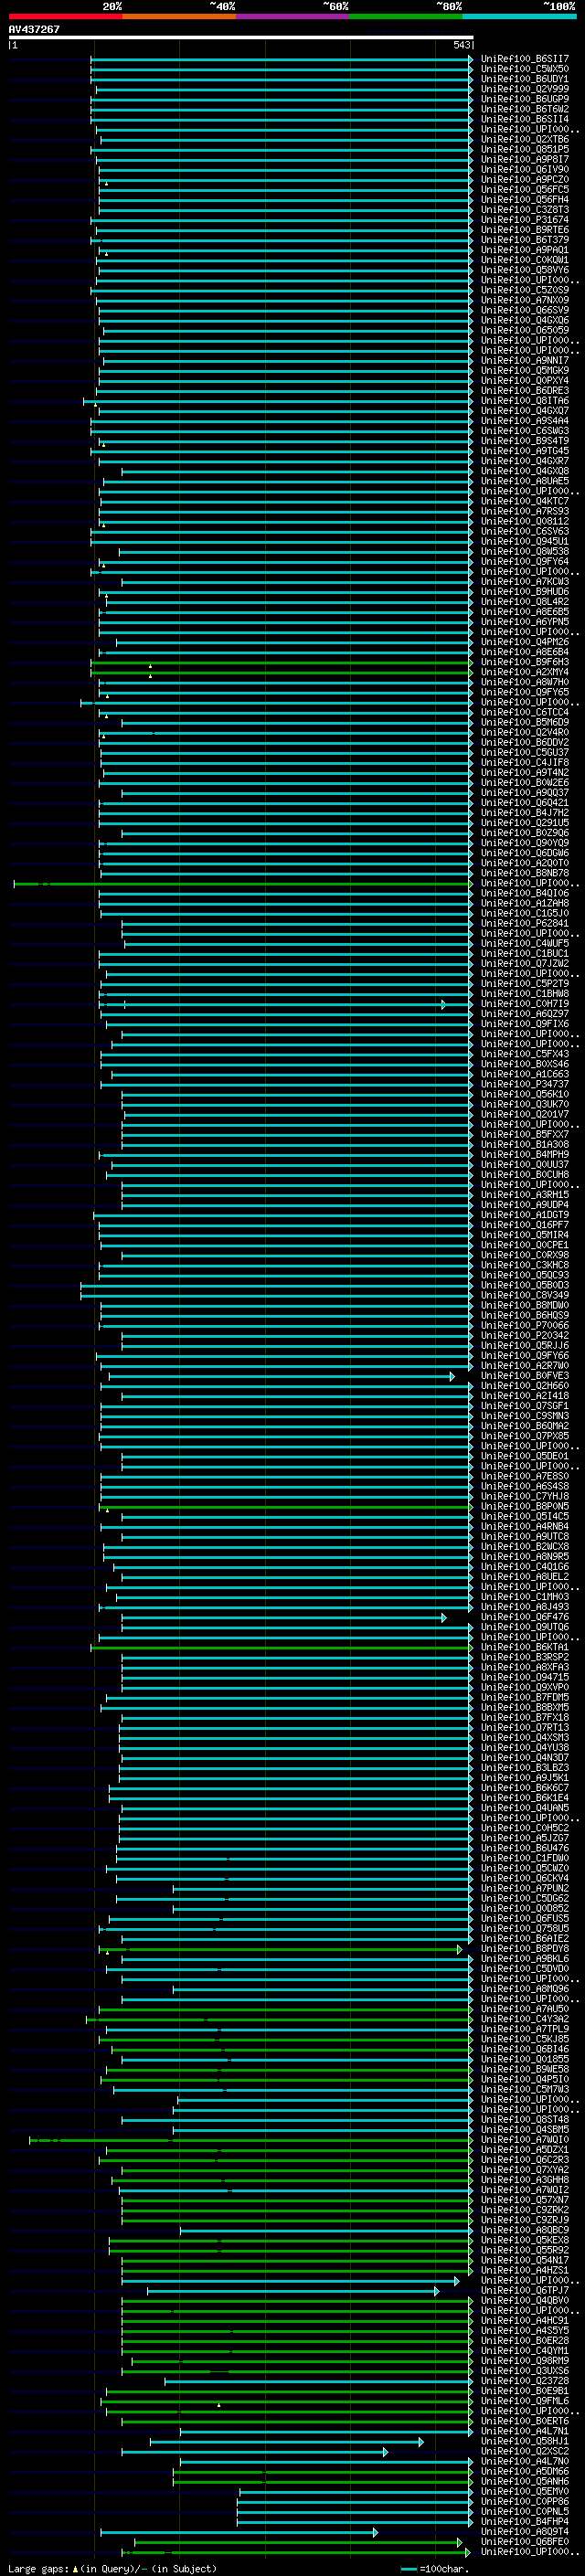Image resolution: width=585 pixels, height=2576 pixels.
Task: Click the UniRef100_Q2XSC2 entry
Action: (524, 2451)
